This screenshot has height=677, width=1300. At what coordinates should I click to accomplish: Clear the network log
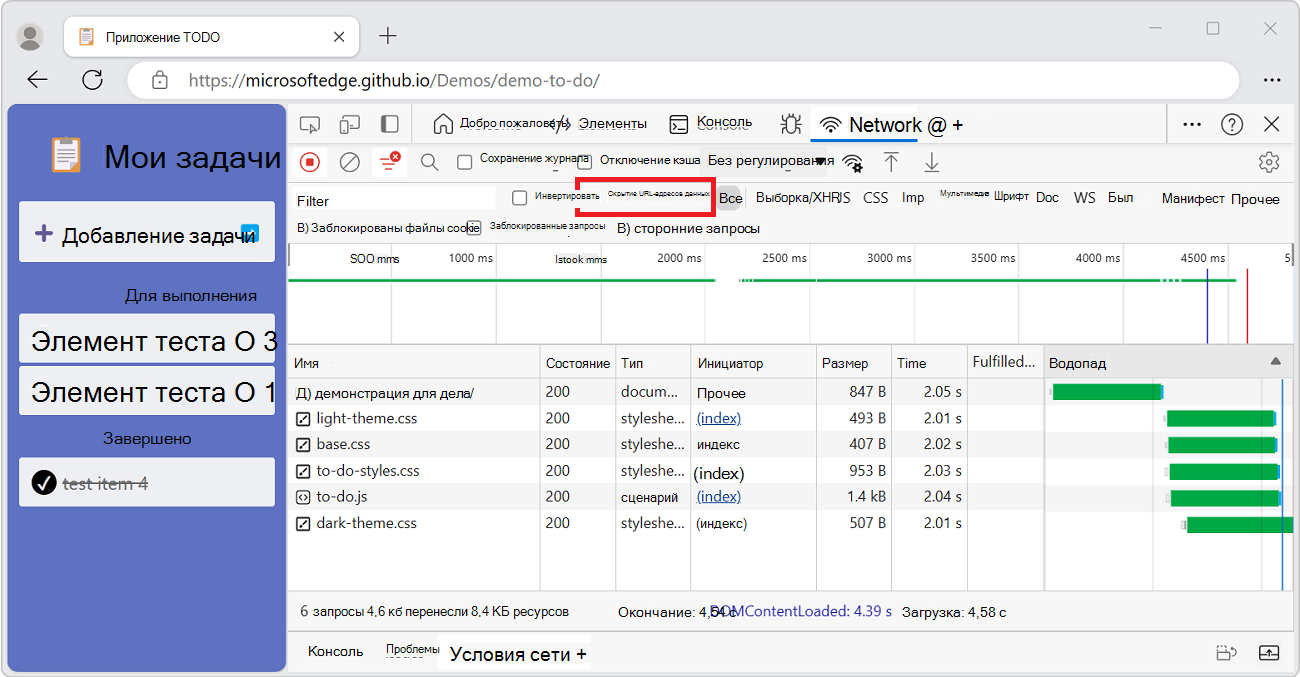349,161
